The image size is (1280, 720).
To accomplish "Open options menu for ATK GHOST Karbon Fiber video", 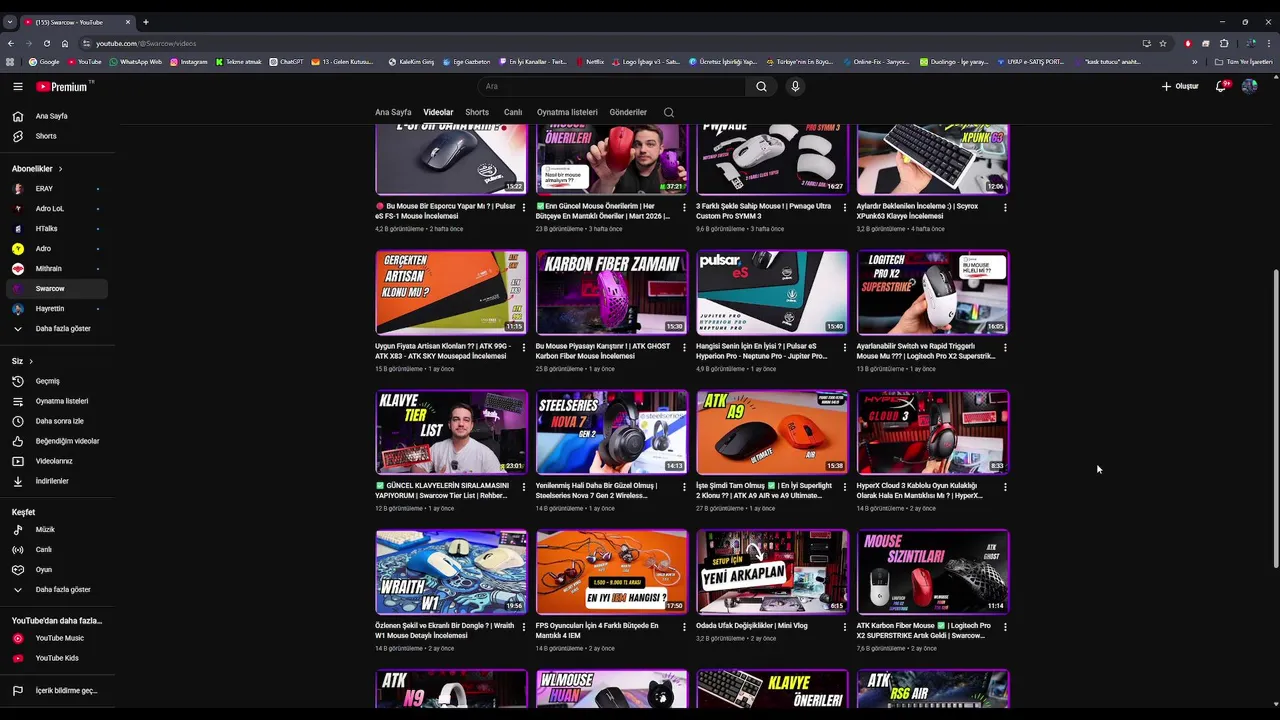I will pyautogui.click(x=684, y=347).
